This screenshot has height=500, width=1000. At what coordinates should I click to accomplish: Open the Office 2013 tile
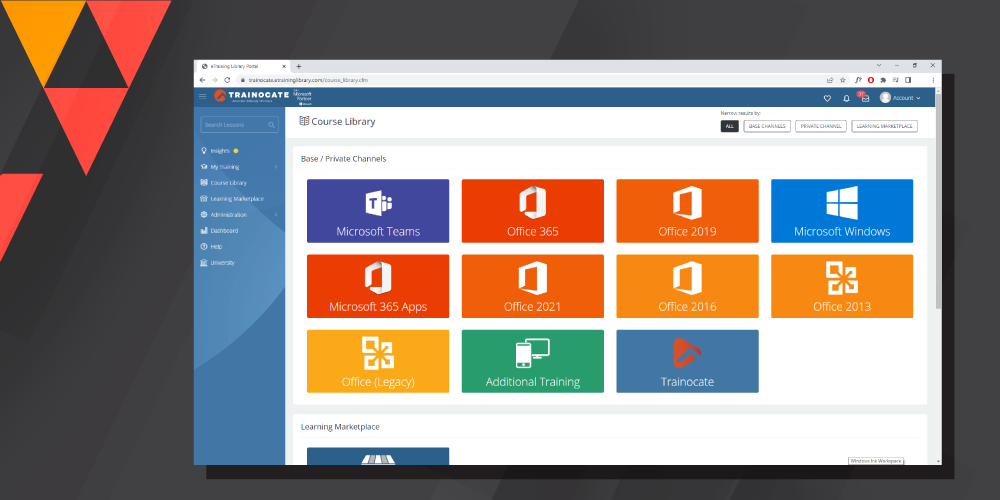point(842,286)
